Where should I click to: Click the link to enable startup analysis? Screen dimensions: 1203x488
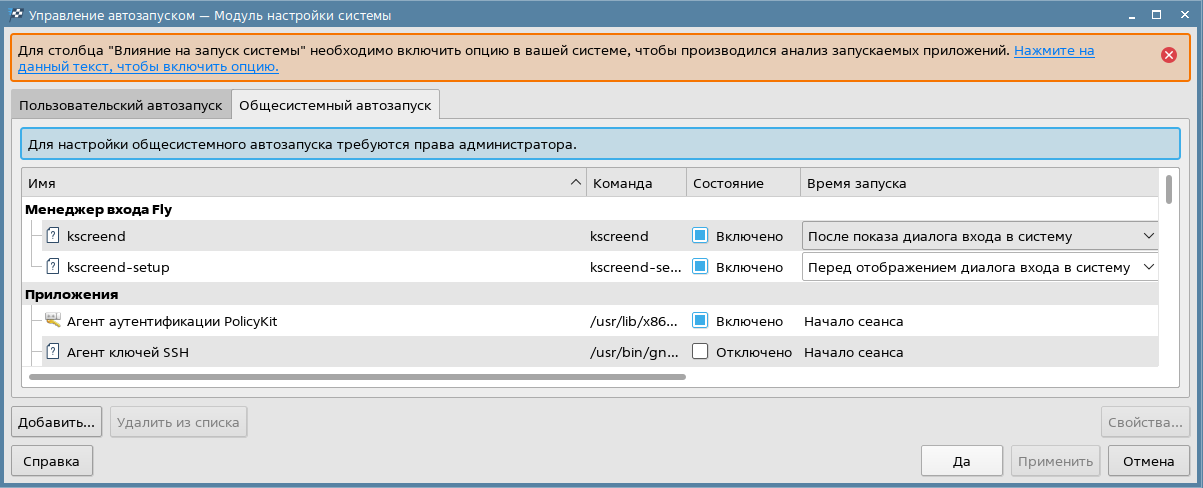click(1054, 50)
